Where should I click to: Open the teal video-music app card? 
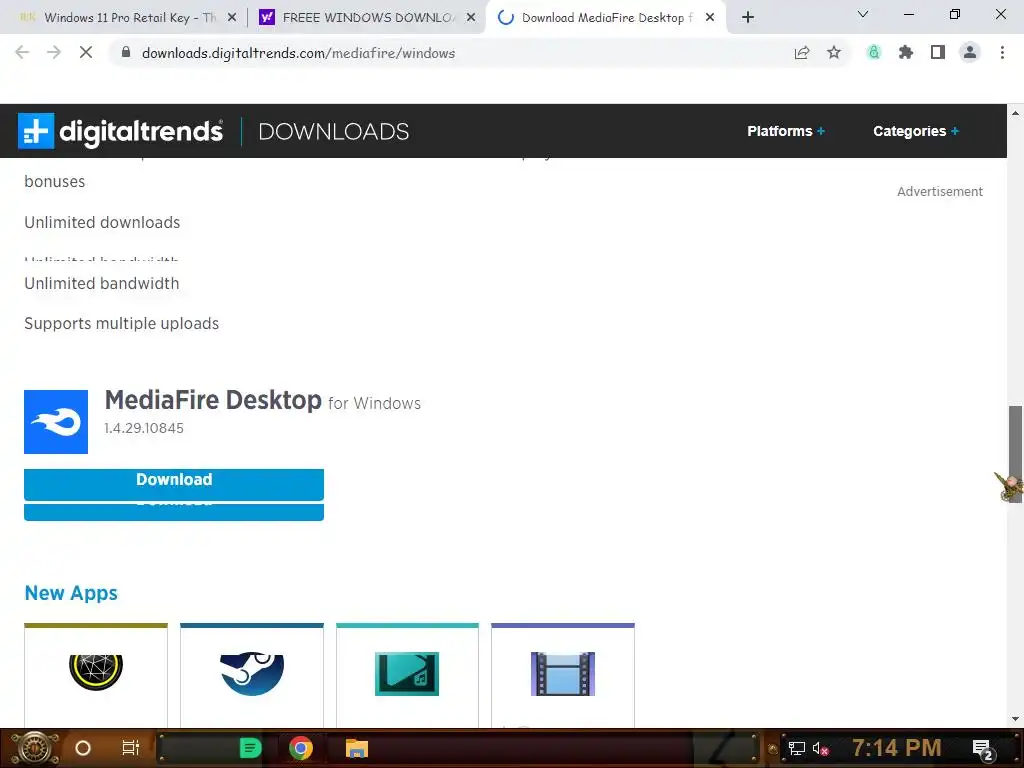point(408,675)
